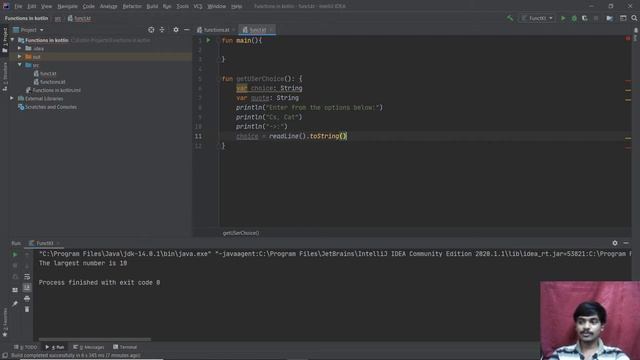Viewport: 640px width, 360px height.
Task: Switch to functions.kt editor tab
Action: (216, 30)
